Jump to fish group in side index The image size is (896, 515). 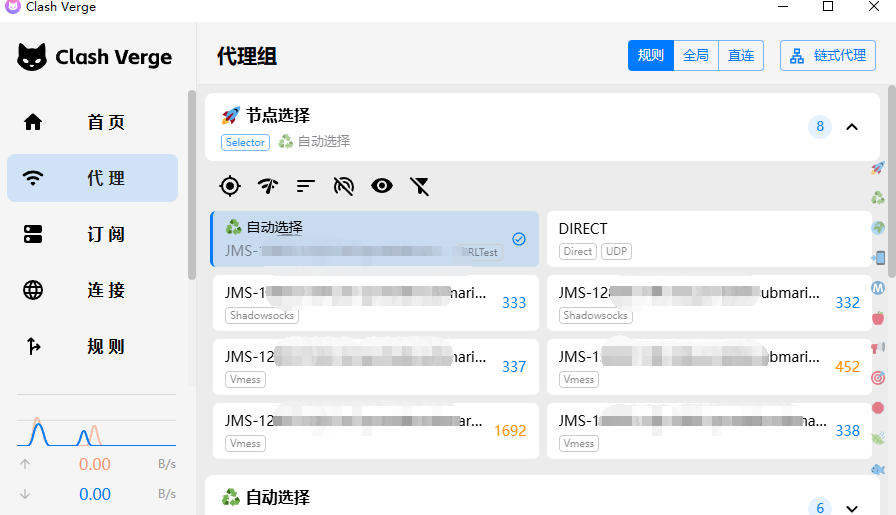(878, 469)
